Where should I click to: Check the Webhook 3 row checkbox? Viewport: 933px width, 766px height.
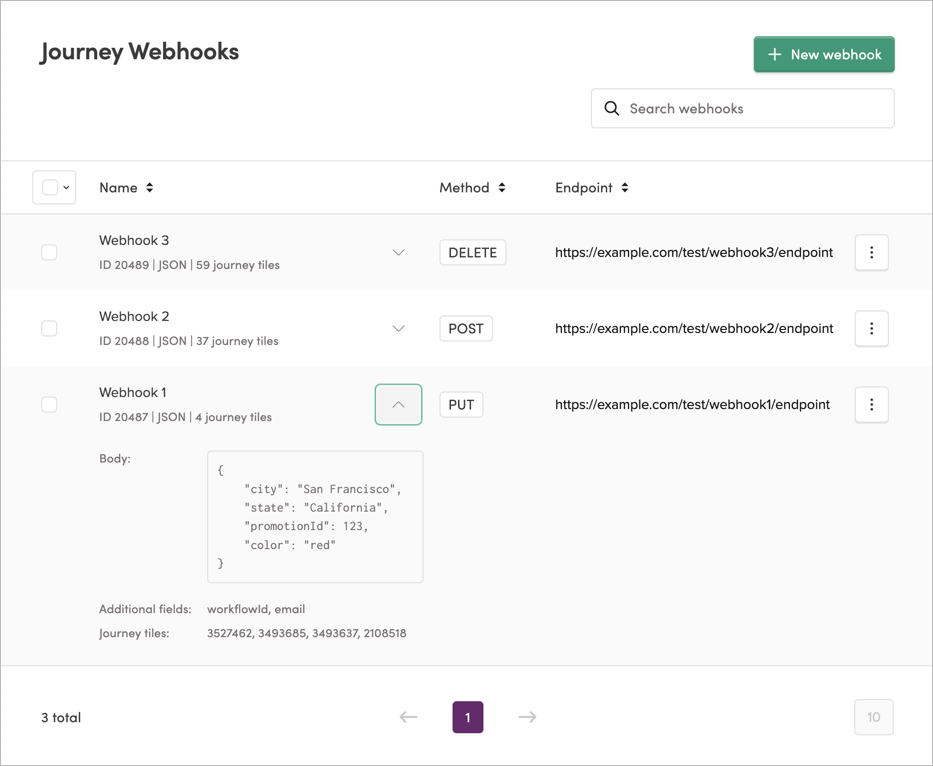[49, 252]
